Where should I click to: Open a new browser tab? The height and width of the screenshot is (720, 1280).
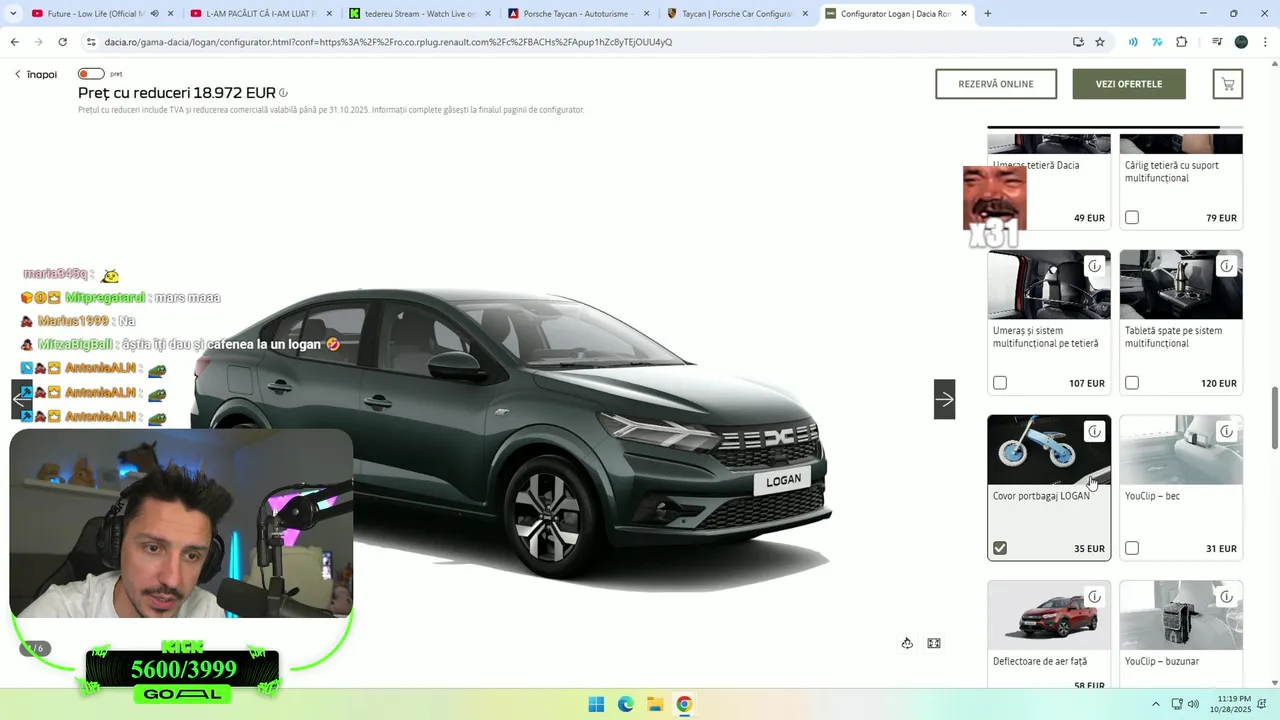tap(988, 14)
